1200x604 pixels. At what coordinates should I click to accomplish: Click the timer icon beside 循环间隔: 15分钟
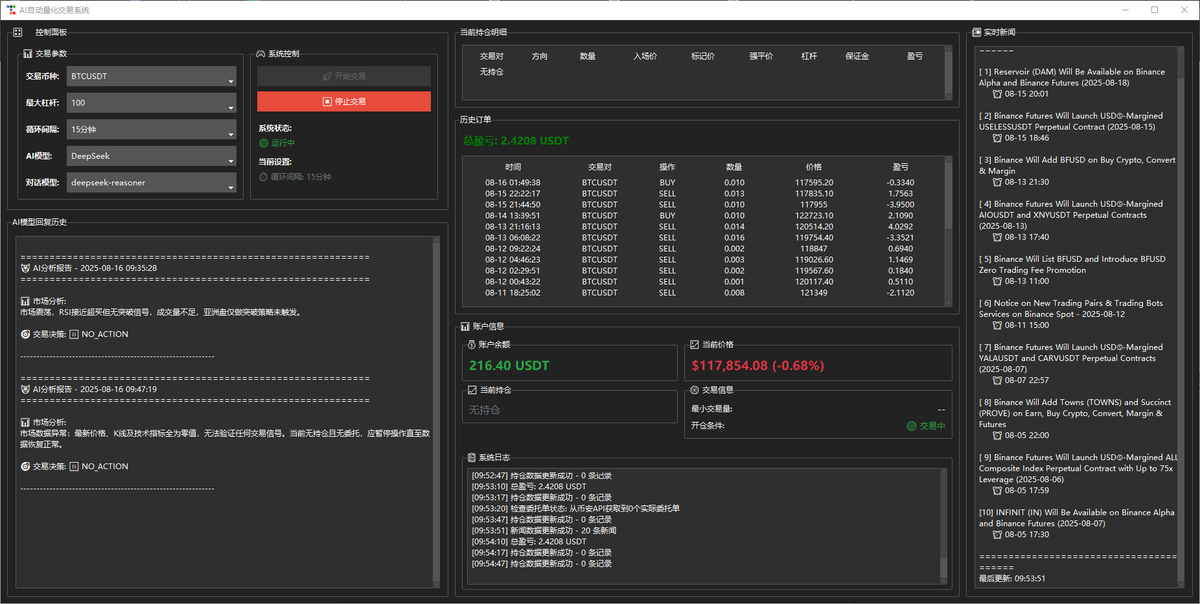click(265, 177)
